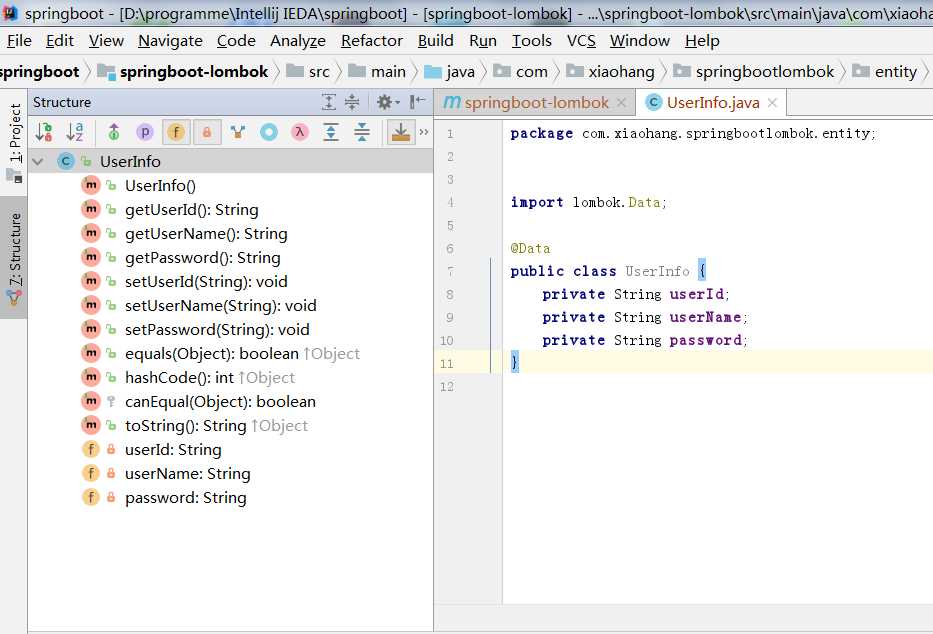Toggle Autoscroll from Source button
The width and height of the screenshot is (933, 634).
click(x=400, y=132)
